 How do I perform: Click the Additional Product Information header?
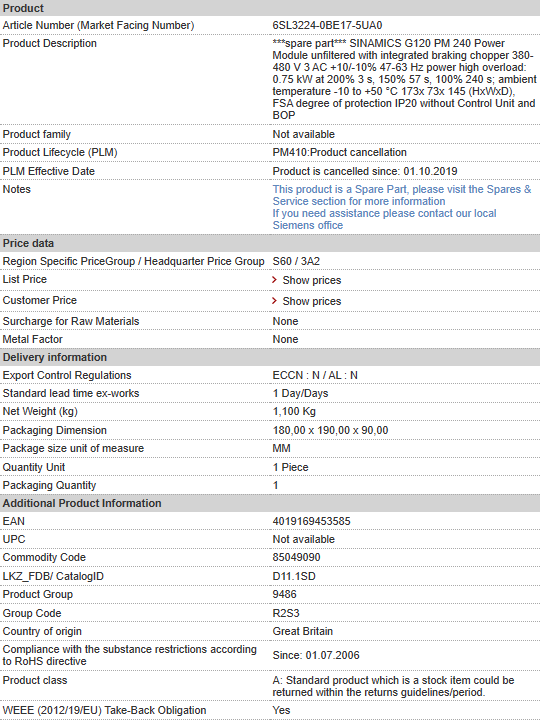point(270,503)
